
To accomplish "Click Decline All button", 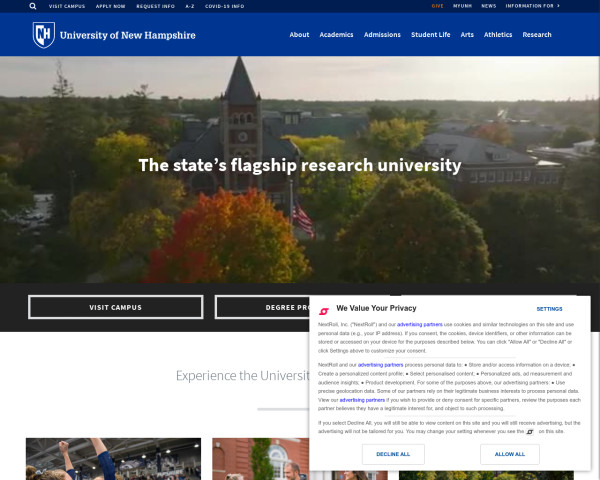I will point(393,454).
